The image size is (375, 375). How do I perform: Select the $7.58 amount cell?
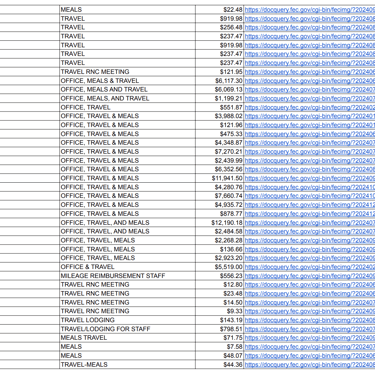click(220, 347)
